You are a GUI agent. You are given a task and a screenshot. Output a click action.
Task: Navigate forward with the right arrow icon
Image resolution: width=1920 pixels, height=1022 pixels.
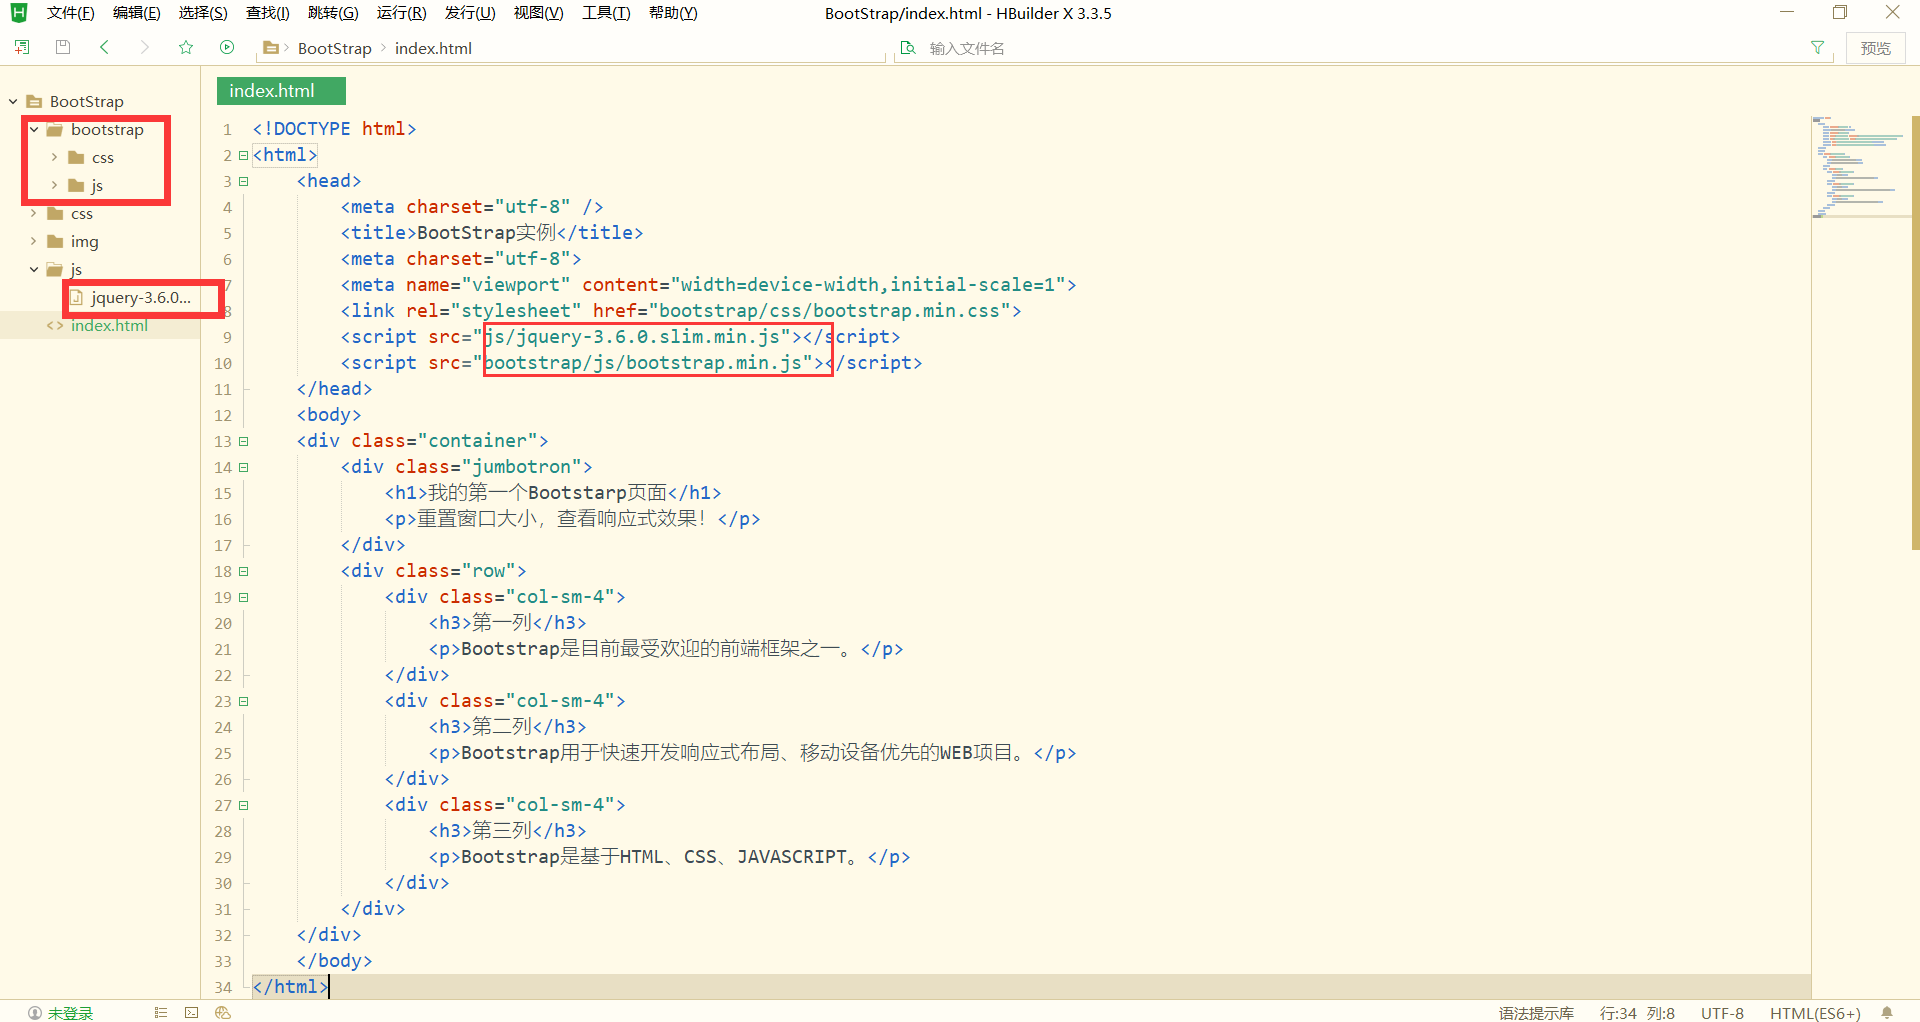tap(145, 47)
